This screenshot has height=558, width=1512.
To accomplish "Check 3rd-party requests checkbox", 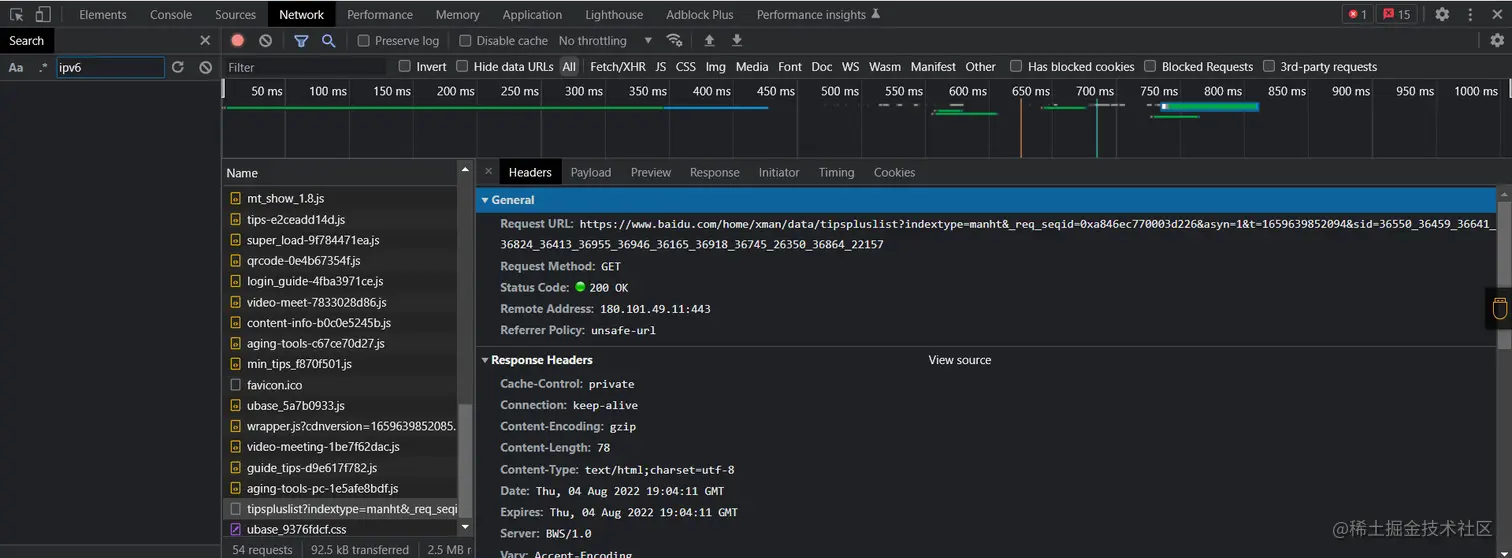I will 1269,66.
